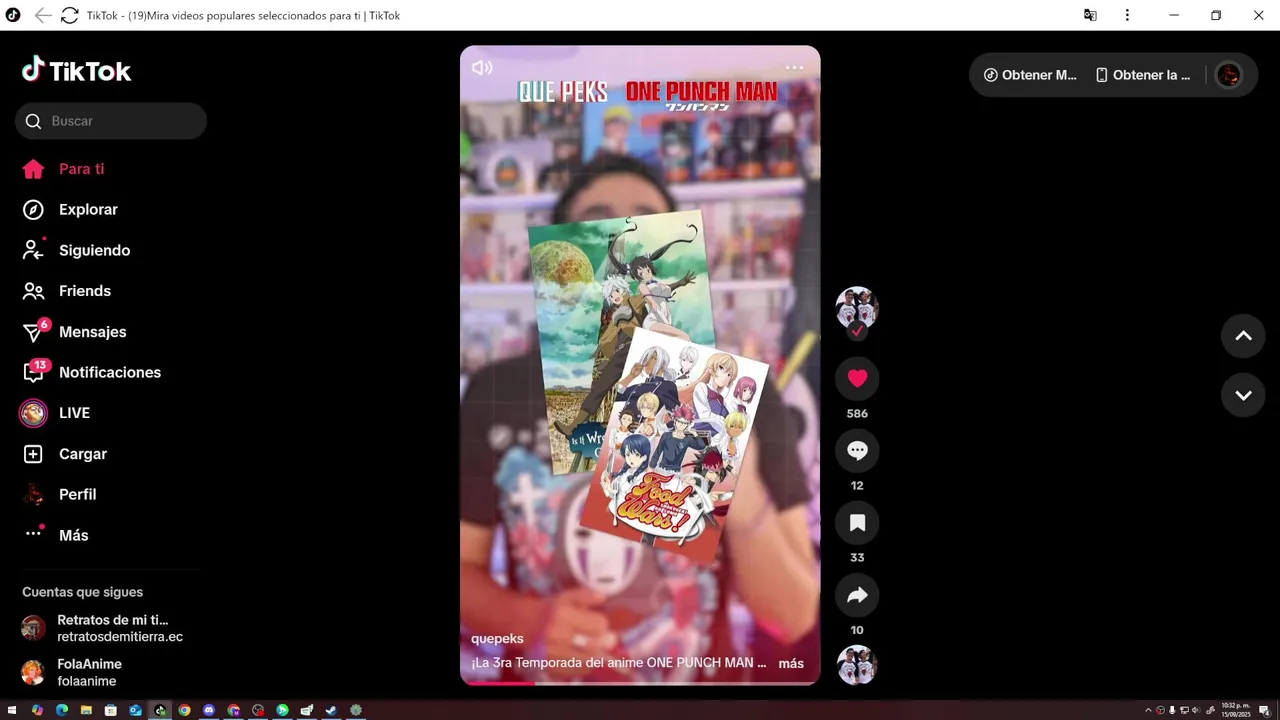Open Notificaciones panel

pos(91,372)
